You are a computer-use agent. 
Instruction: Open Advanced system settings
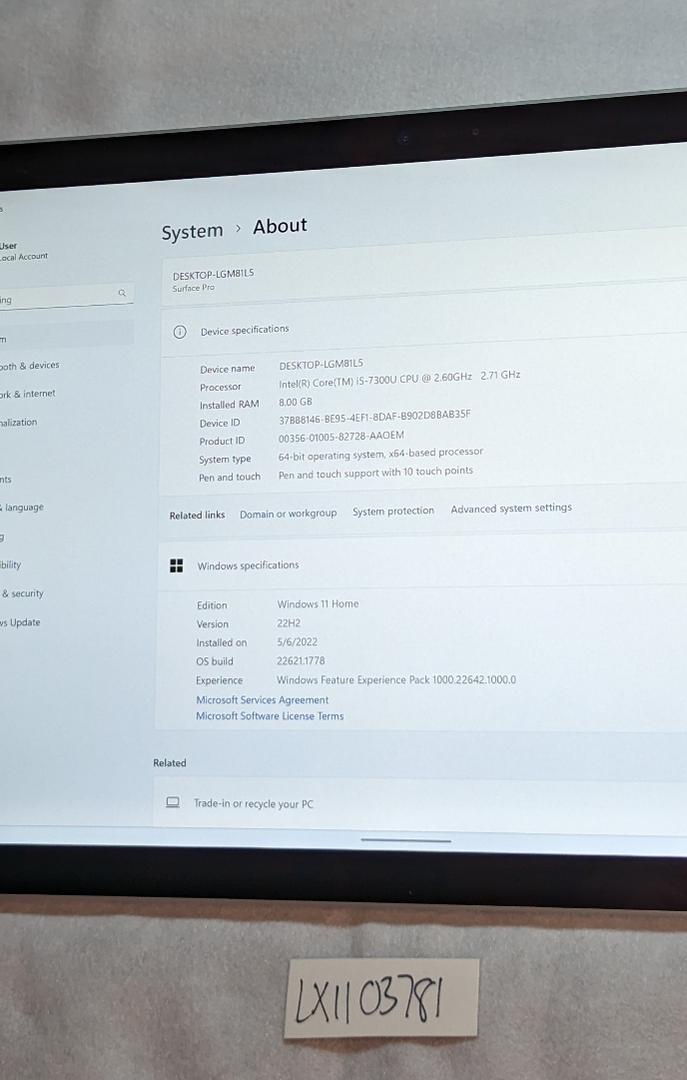(511, 508)
